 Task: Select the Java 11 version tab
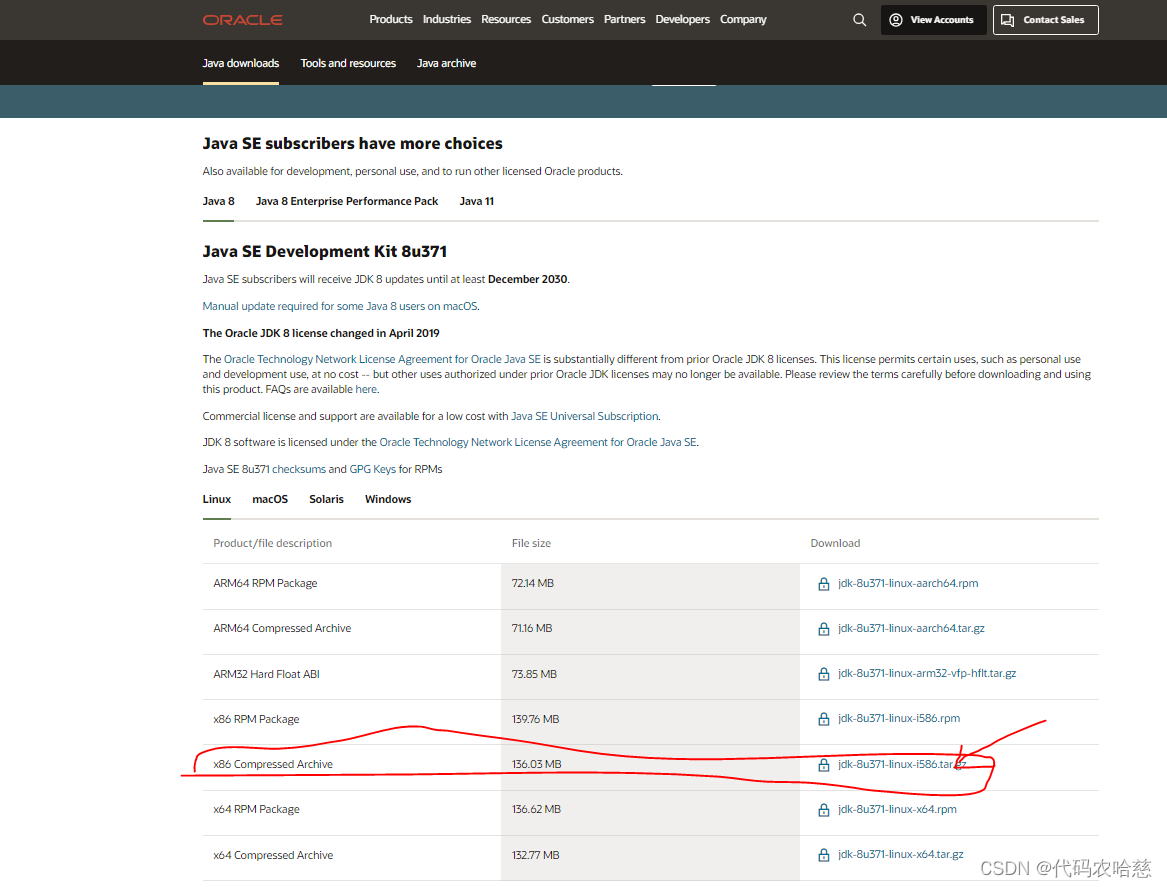(476, 201)
